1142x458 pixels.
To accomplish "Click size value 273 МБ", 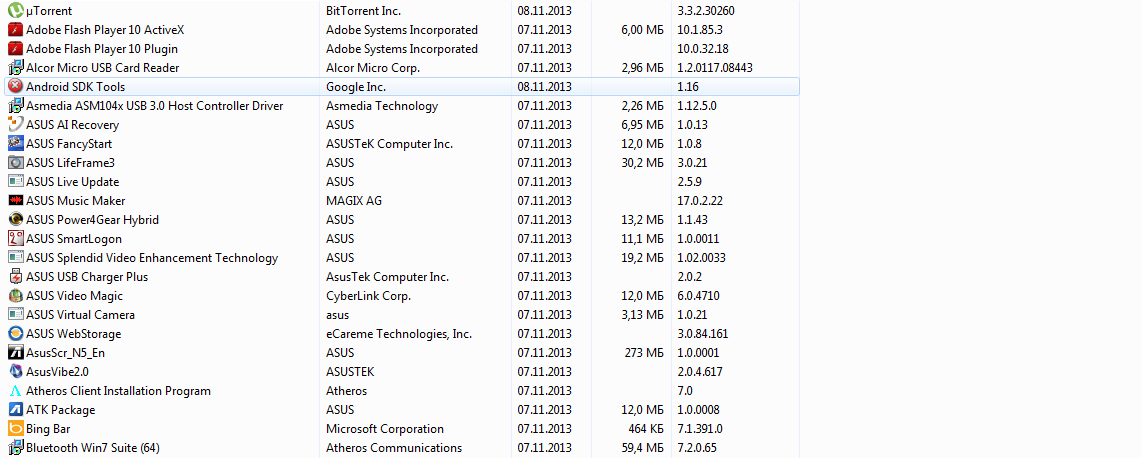I will pos(646,352).
